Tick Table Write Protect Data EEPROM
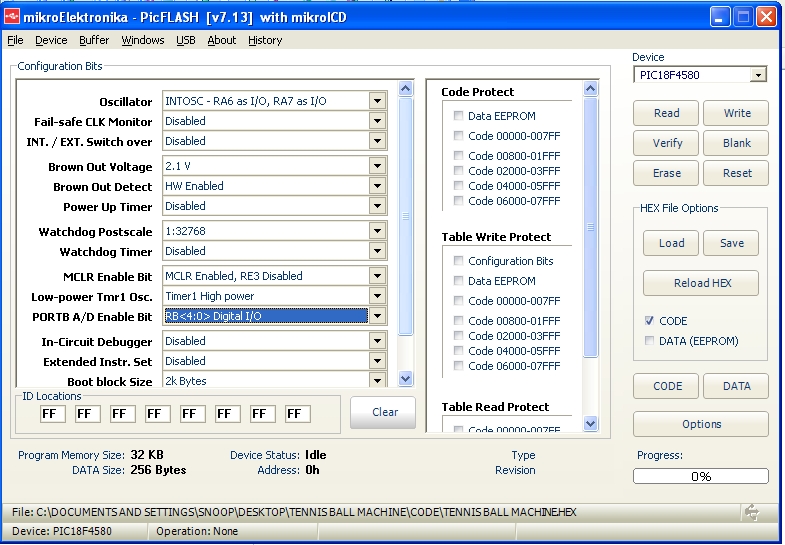 pyautogui.click(x=458, y=280)
